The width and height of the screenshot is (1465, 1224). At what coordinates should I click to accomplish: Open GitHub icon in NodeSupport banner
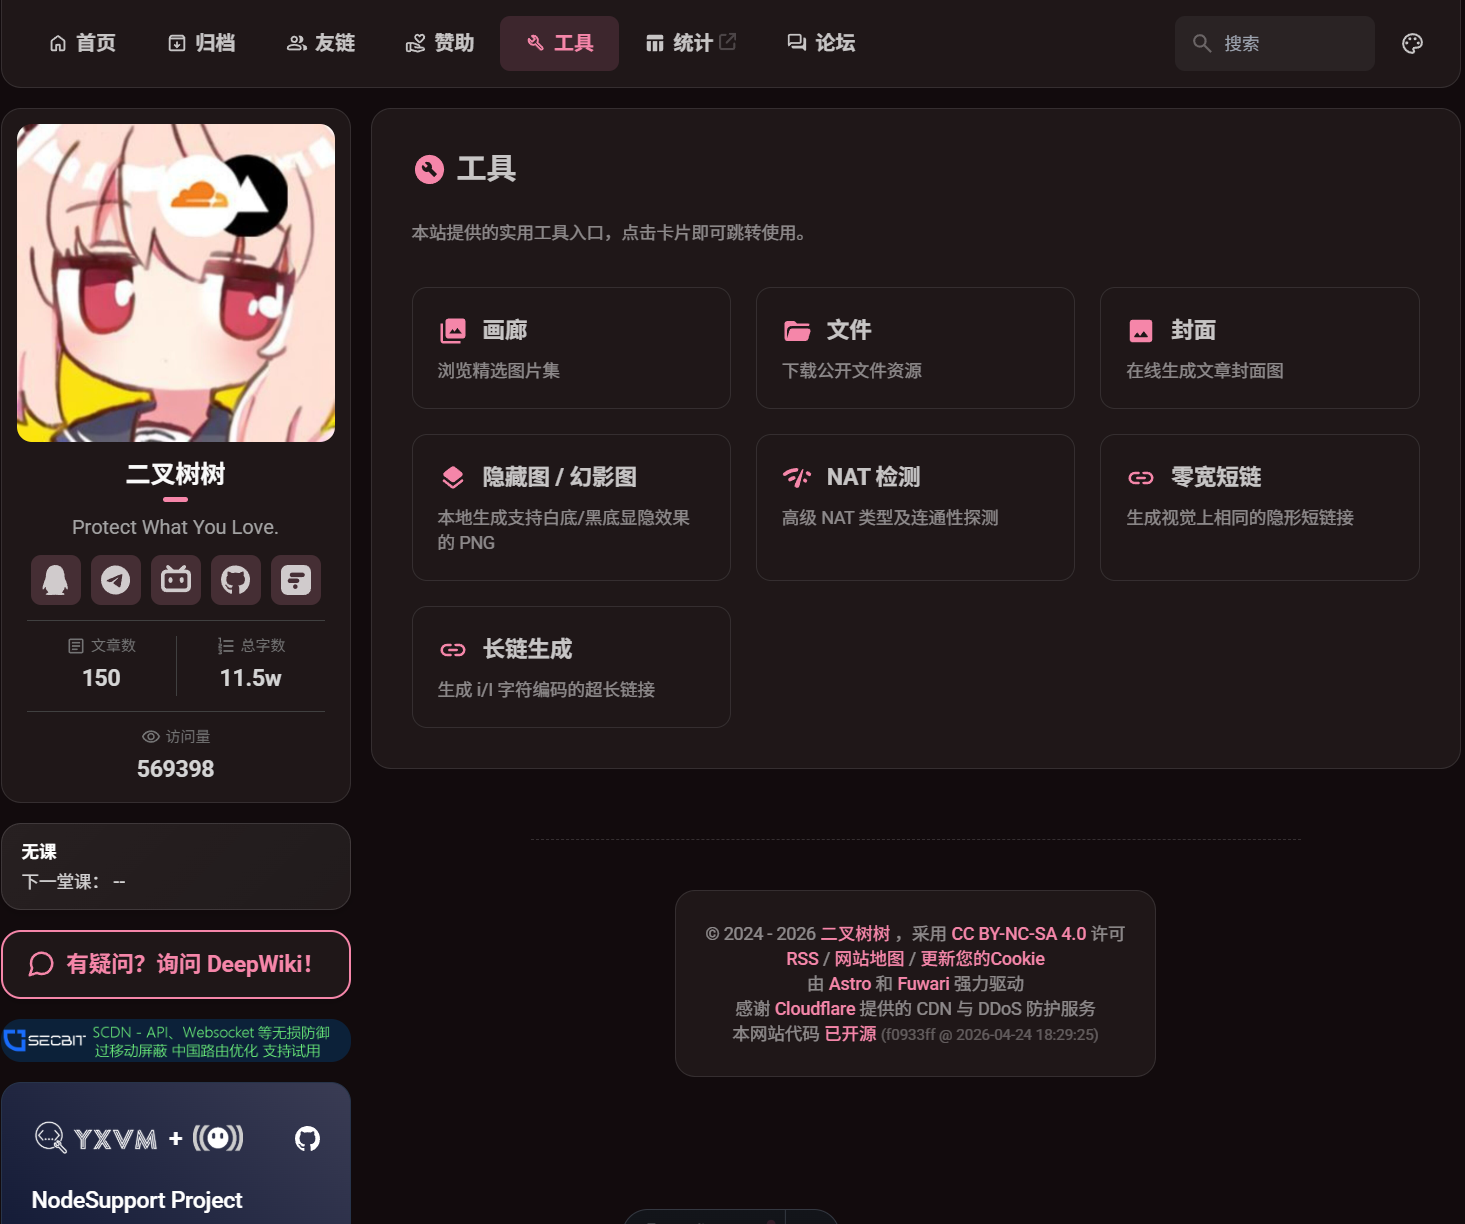pyautogui.click(x=308, y=1138)
